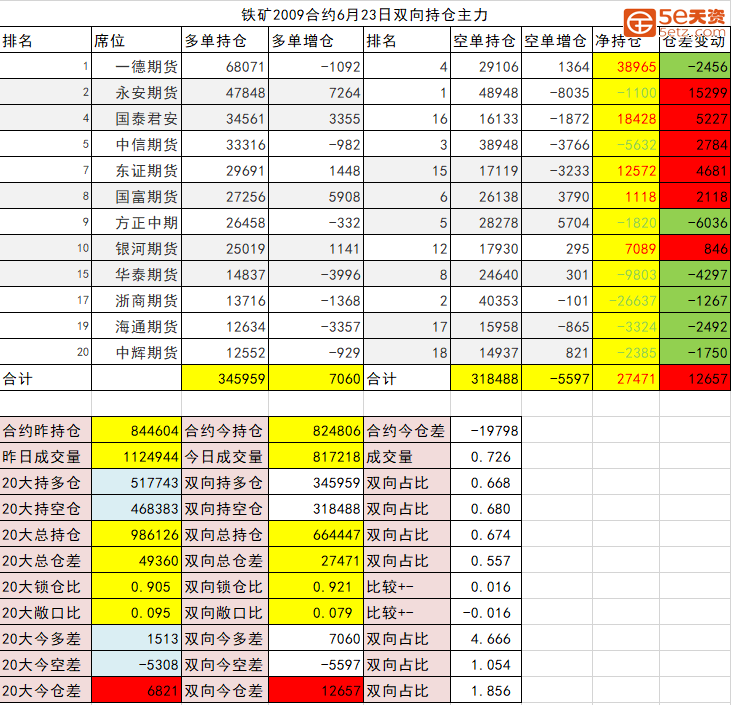Image resolution: width=731 pixels, height=705 pixels.
Task: Click top-20 total holdings value 986126
Action: [136, 535]
